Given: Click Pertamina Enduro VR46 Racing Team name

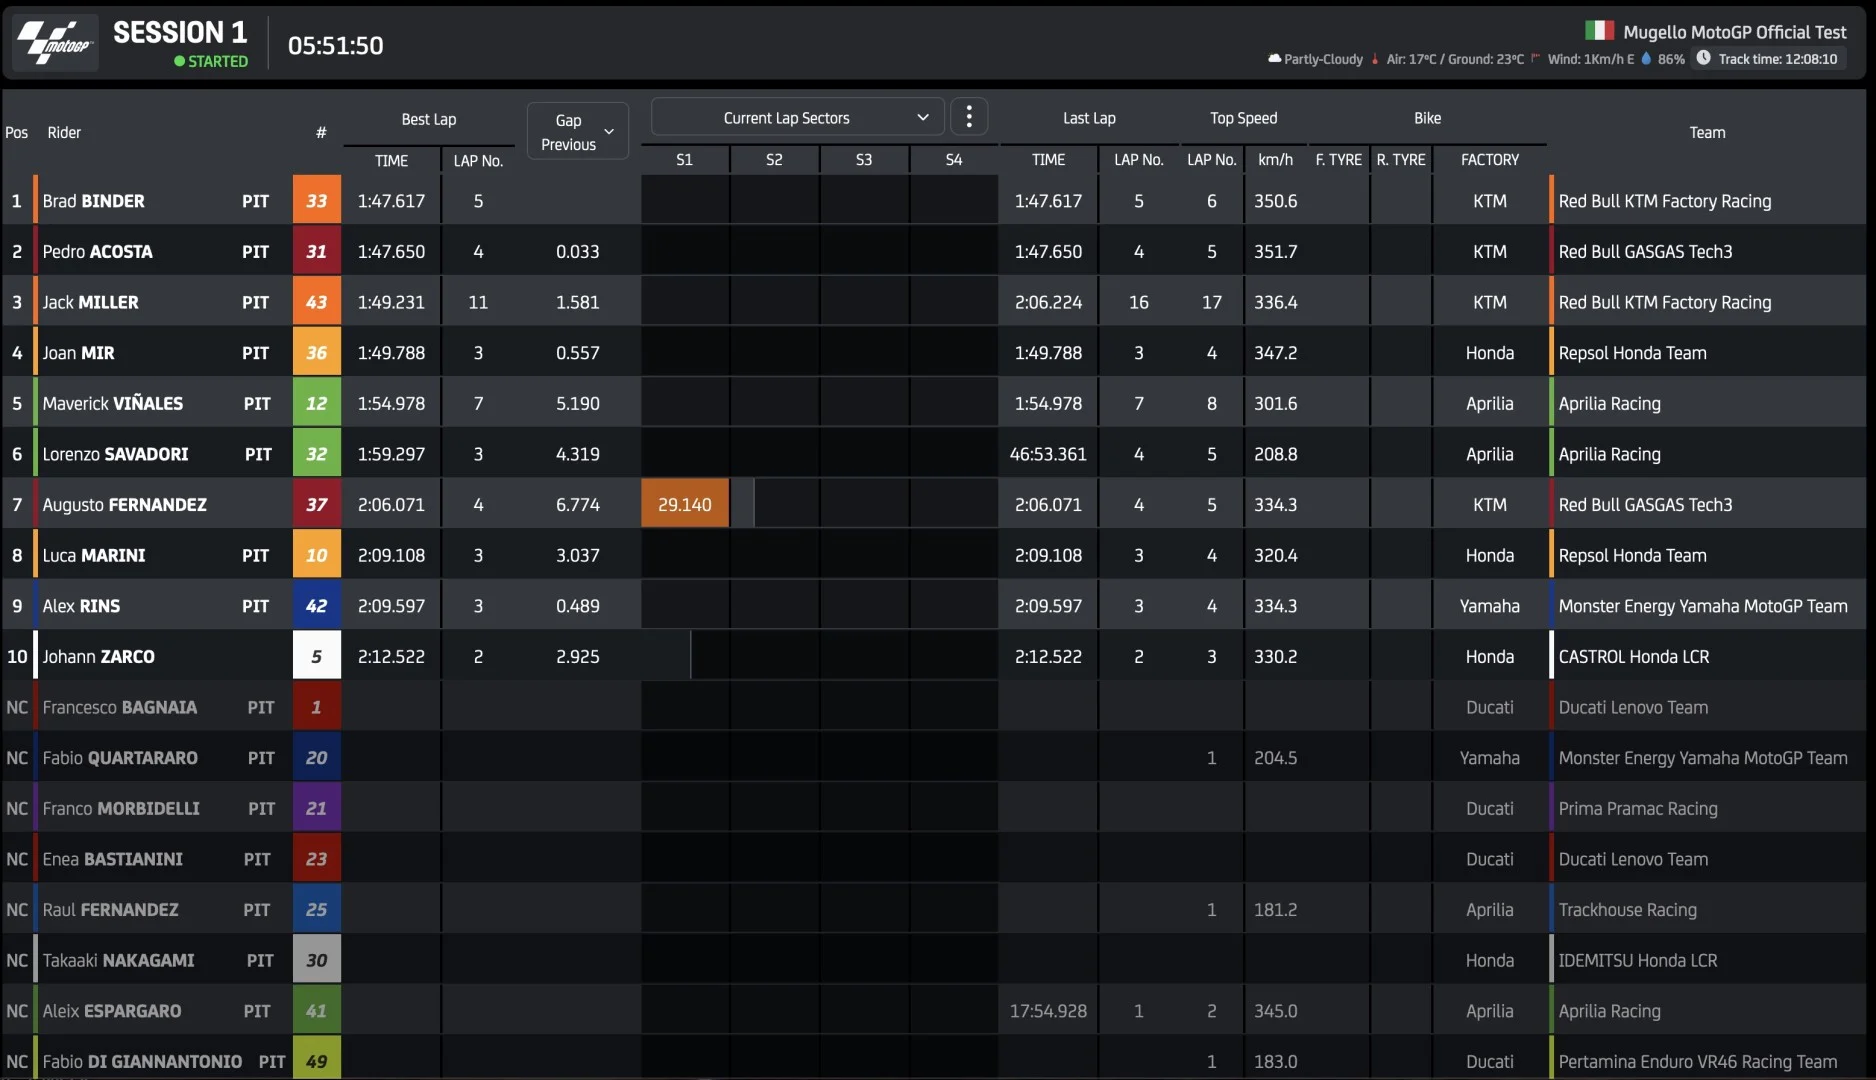Looking at the screenshot, I should click(x=1698, y=1062).
